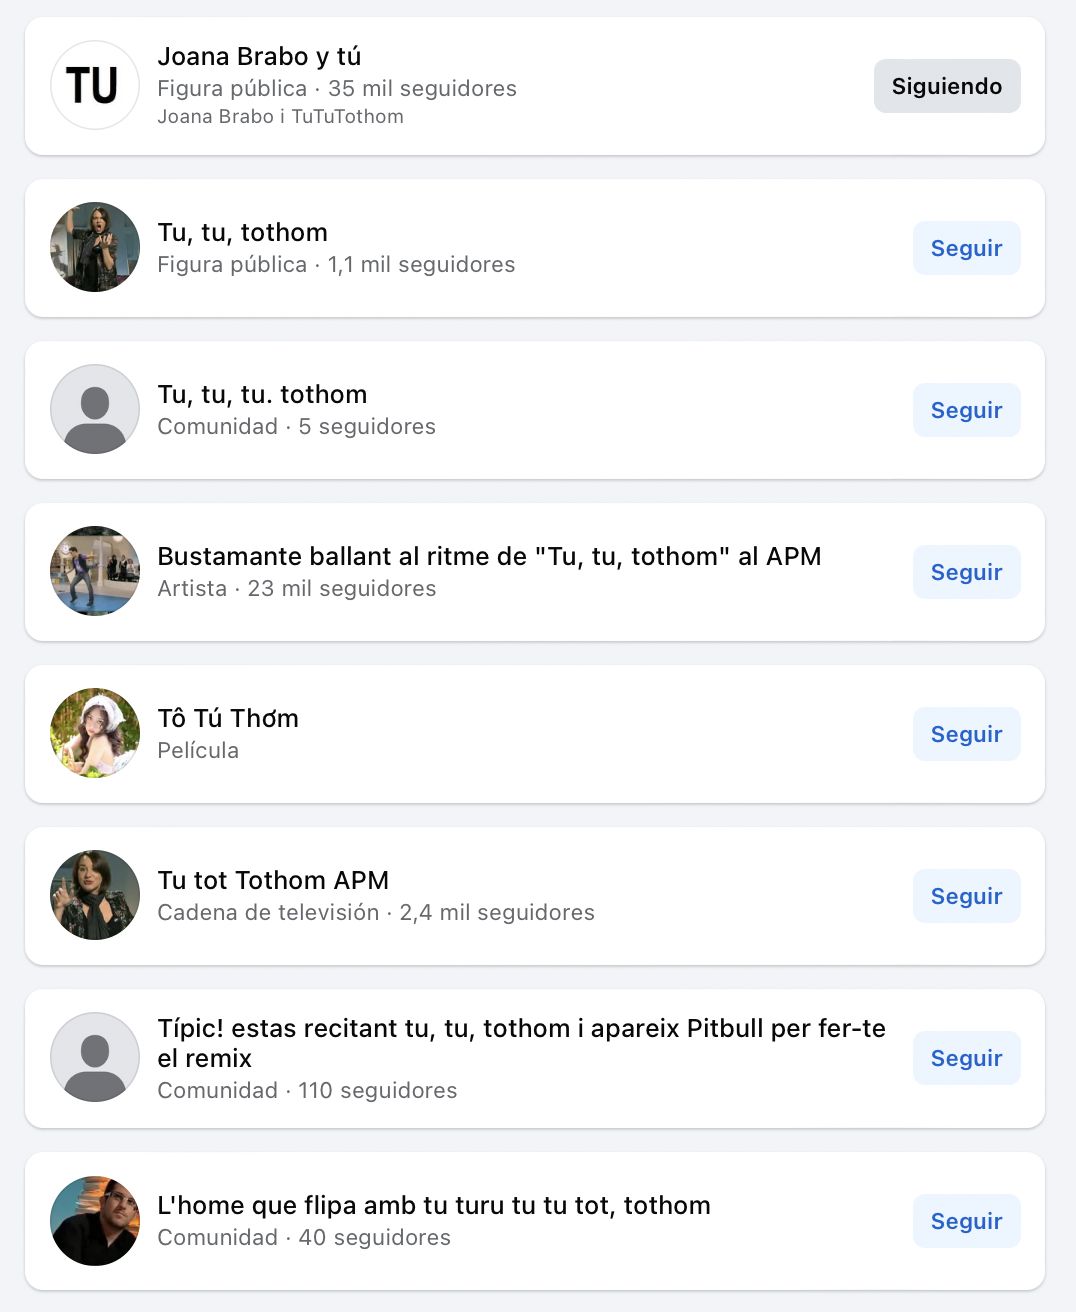1076x1312 pixels.
Task: Click the Siguiendo button for Joana Brabo
Action: tap(946, 86)
